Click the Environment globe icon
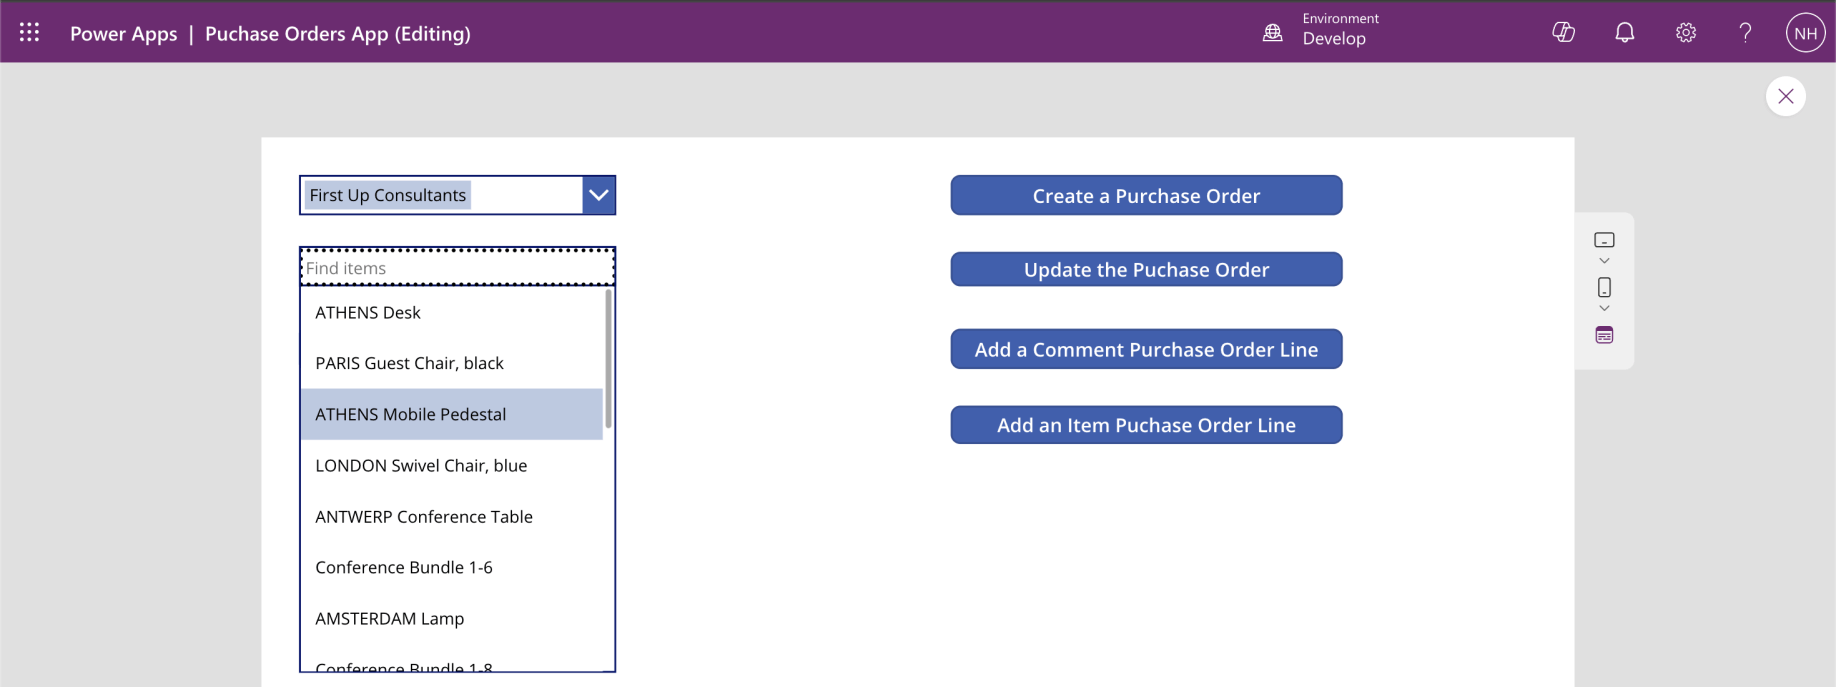 1272,33
